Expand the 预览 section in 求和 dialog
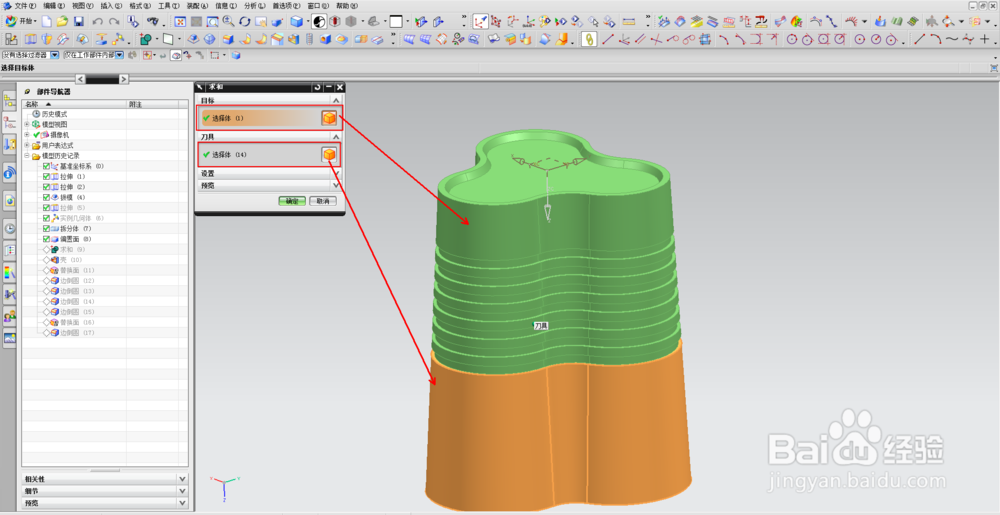 [336, 185]
